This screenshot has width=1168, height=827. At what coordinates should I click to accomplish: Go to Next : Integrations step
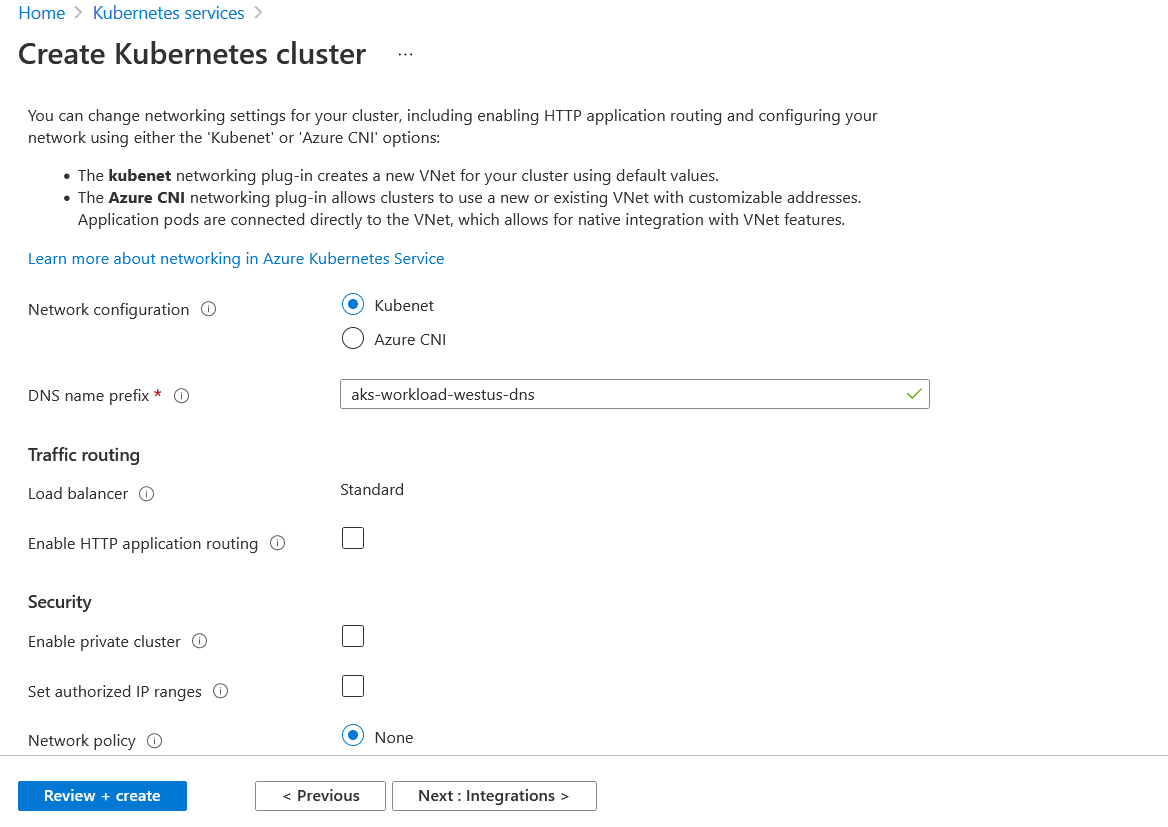point(494,796)
